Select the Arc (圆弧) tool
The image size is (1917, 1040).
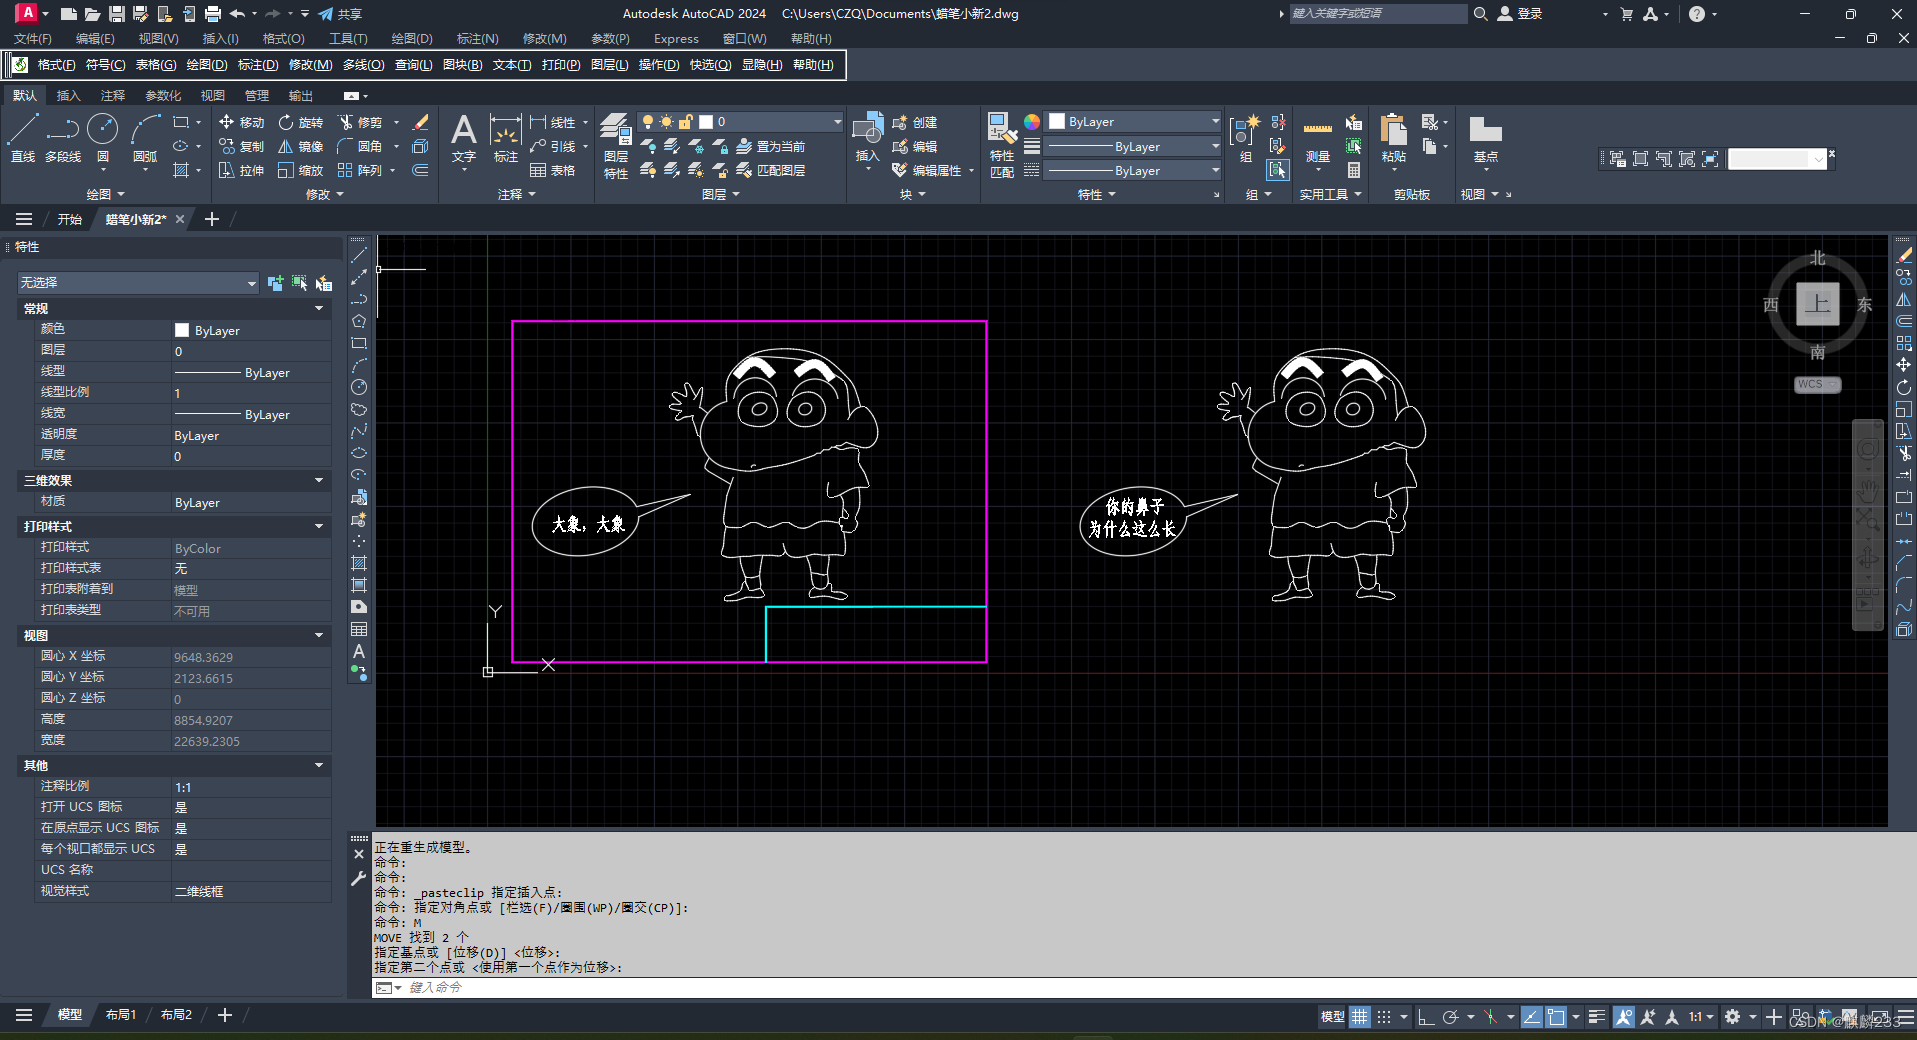point(145,138)
